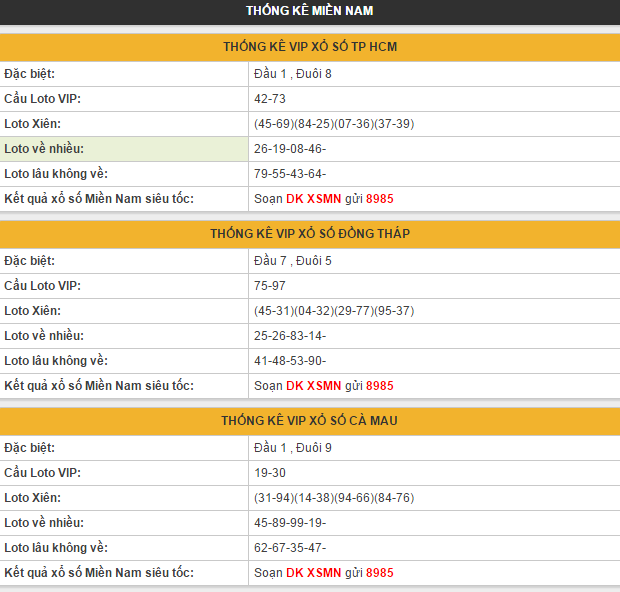
Task: Click 'Loto Xiên:' label in Cà Mau table
Action: 32,498
